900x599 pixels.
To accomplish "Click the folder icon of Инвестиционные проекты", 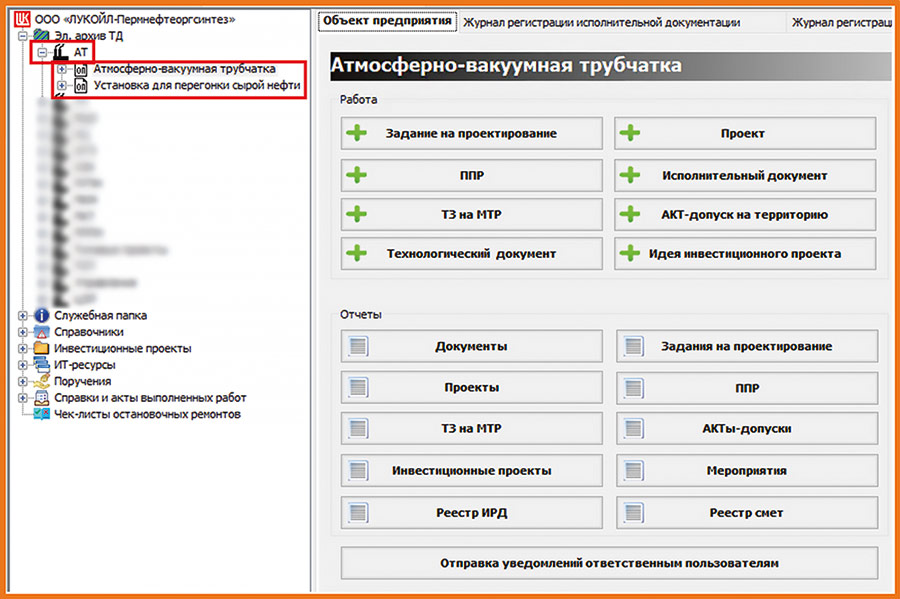I will [x=41, y=349].
